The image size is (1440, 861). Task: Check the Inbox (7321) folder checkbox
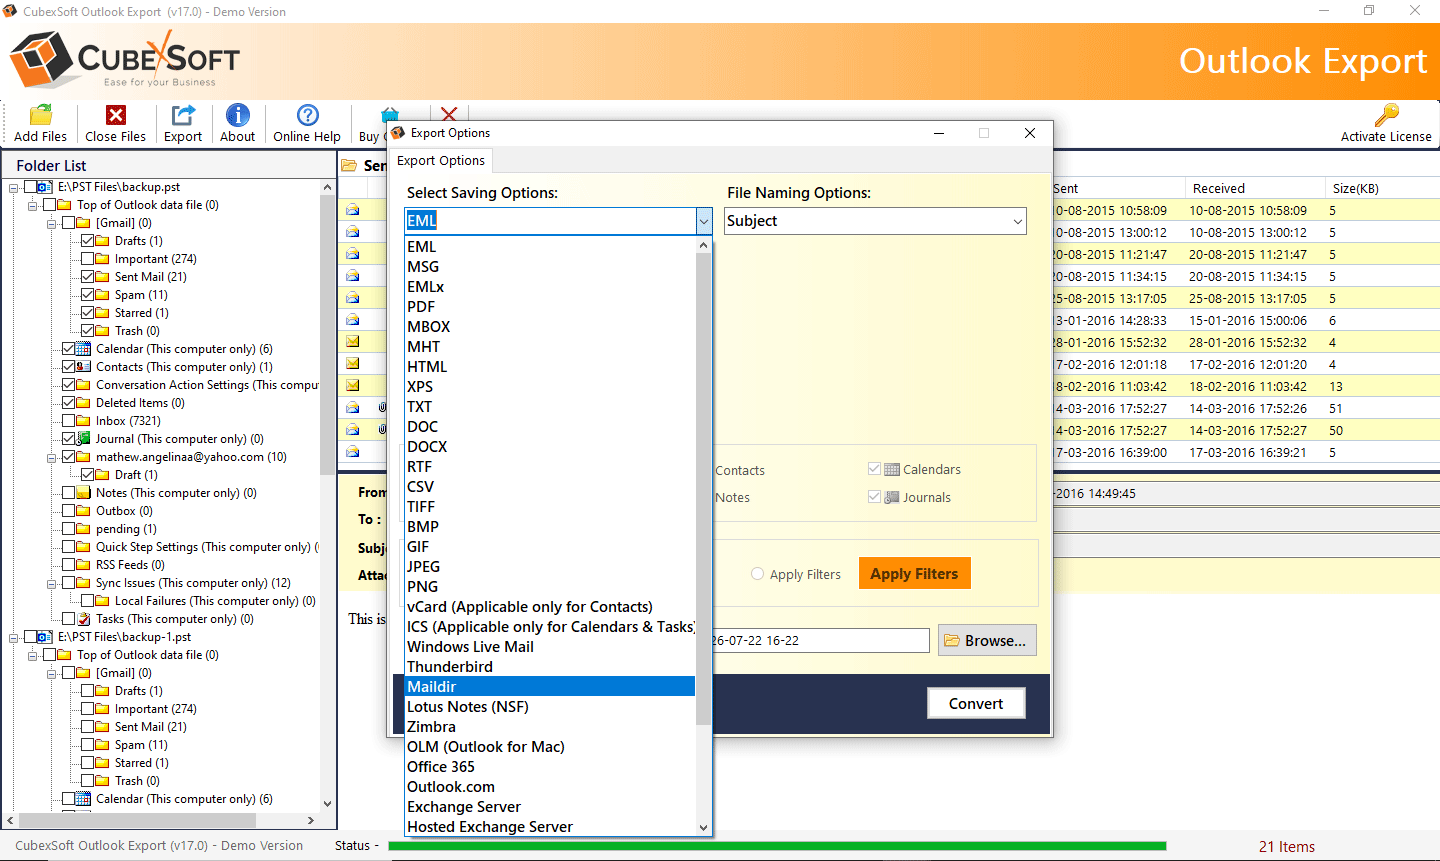(x=69, y=421)
